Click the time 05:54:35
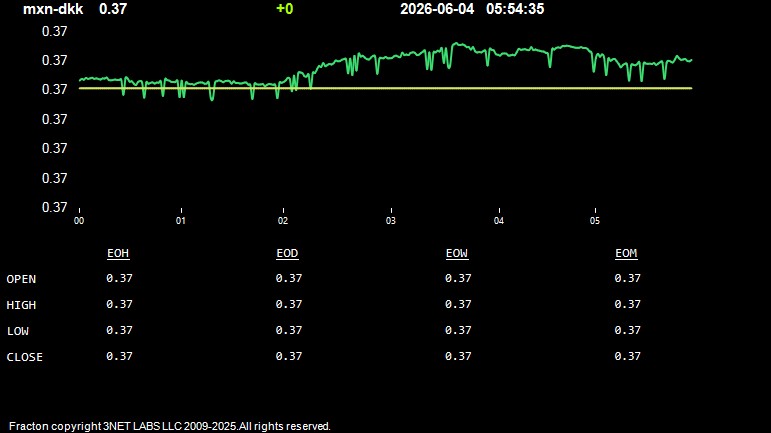The height and width of the screenshot is (433, 771). (515, 9)
